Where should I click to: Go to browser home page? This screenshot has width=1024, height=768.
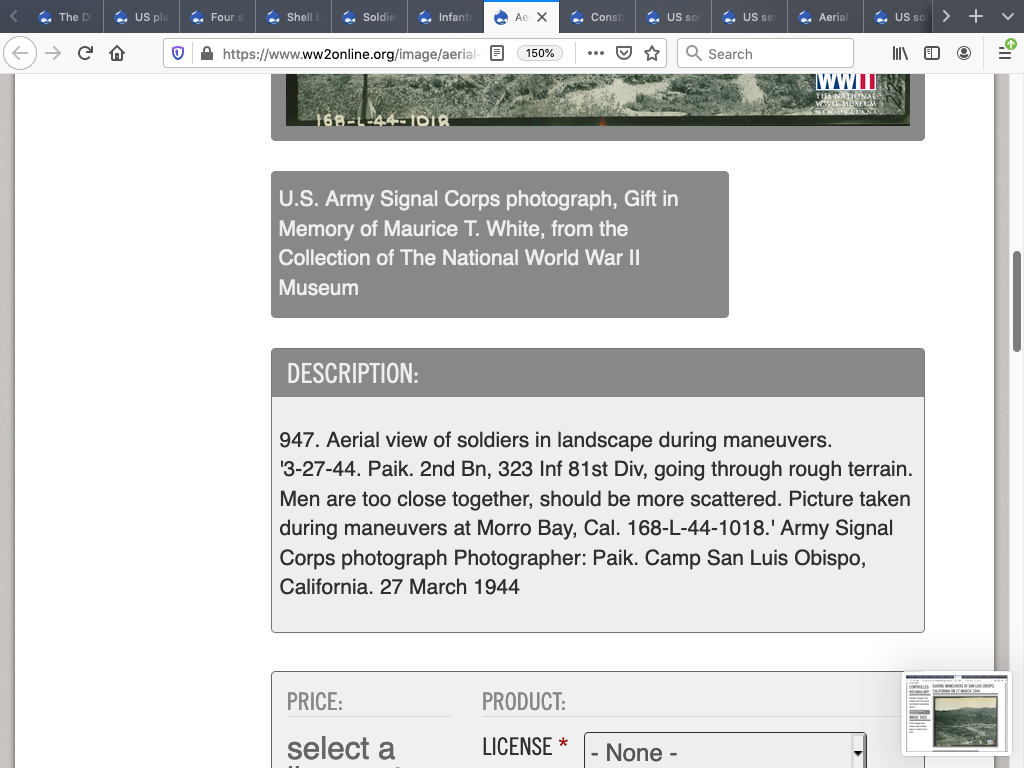pyautogui.click(x=117, y=54)
